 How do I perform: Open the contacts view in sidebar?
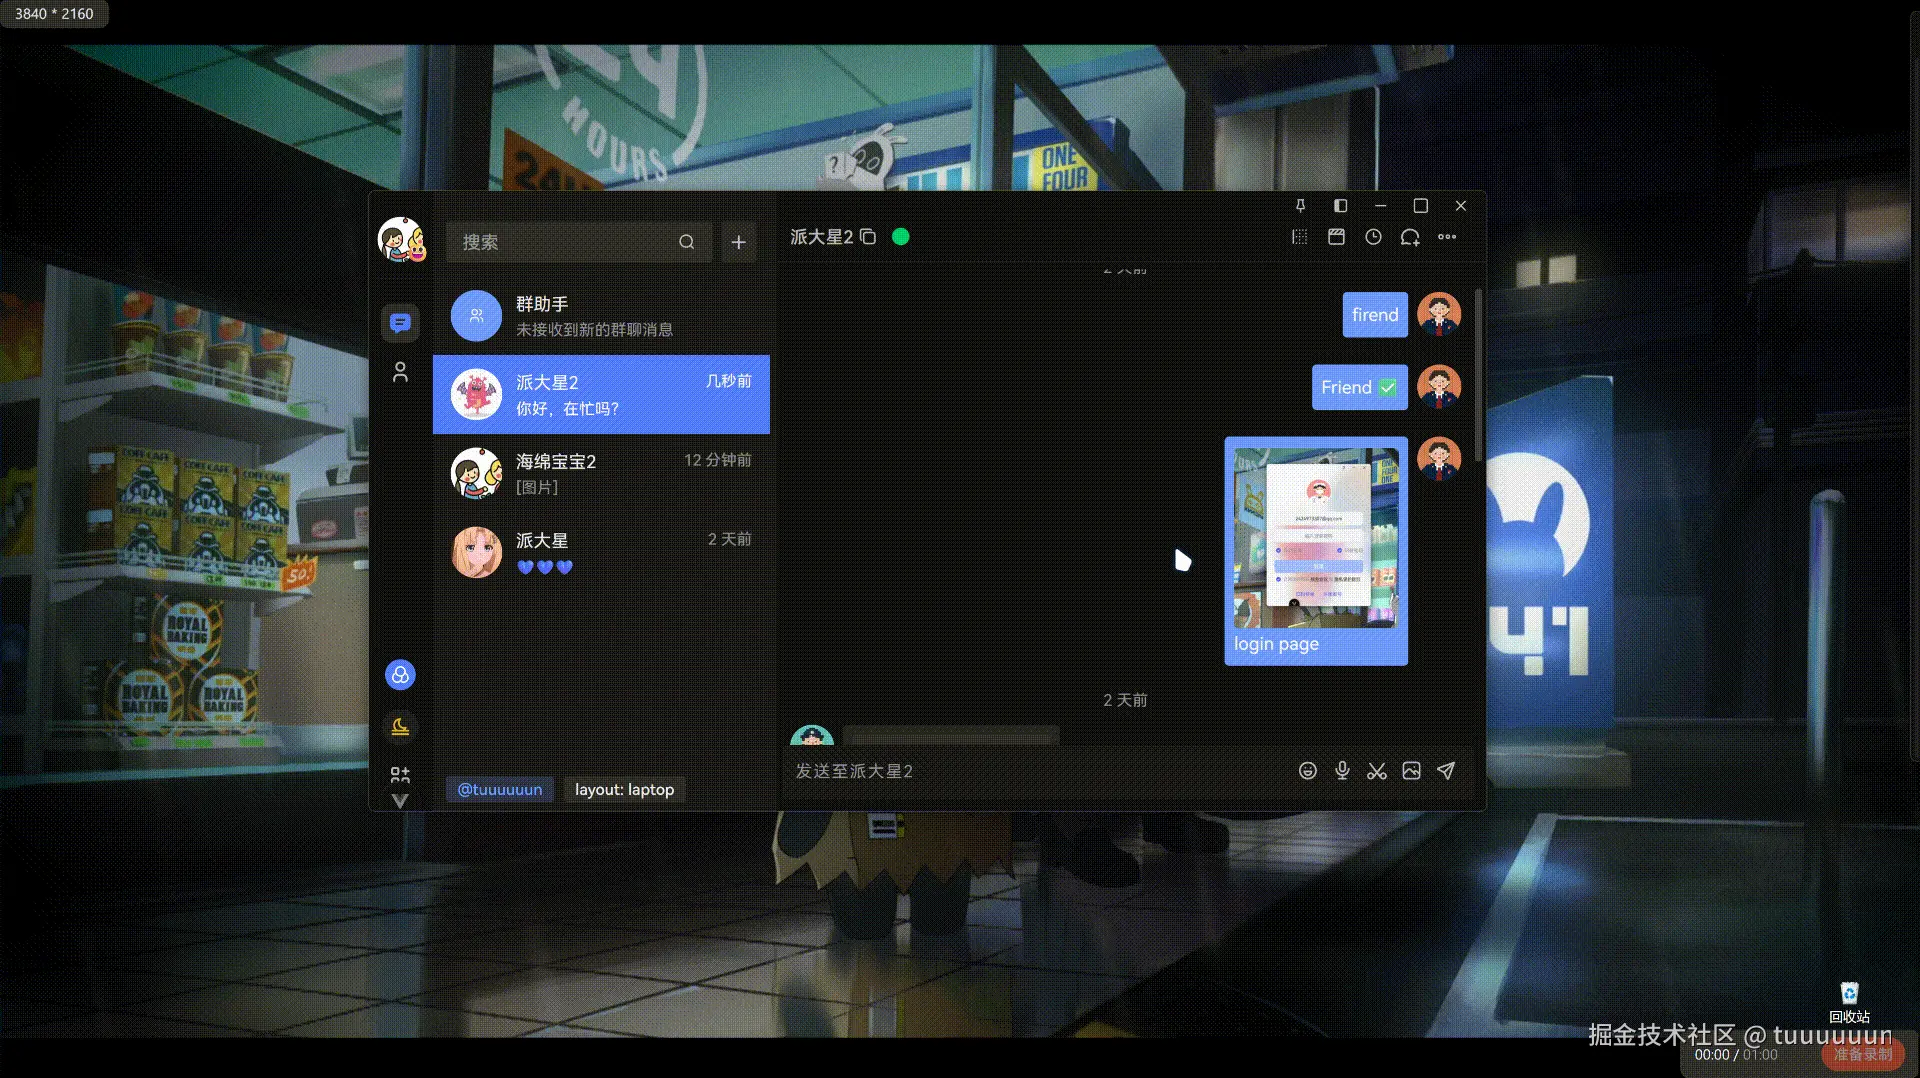(400, 372)
